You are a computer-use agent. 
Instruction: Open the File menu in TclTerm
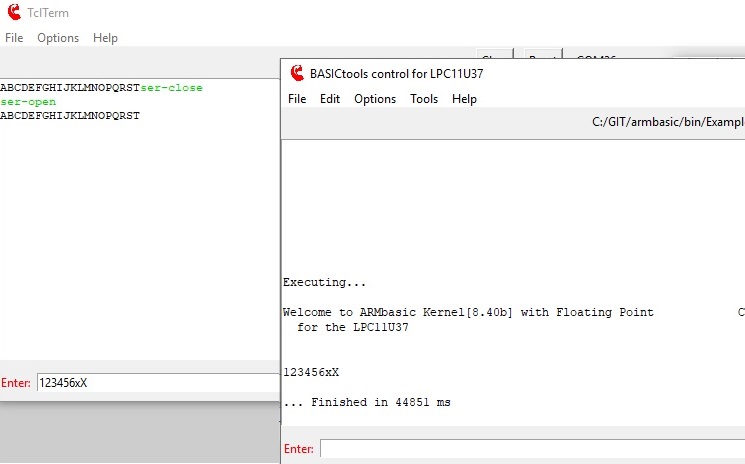coord(14,38)
